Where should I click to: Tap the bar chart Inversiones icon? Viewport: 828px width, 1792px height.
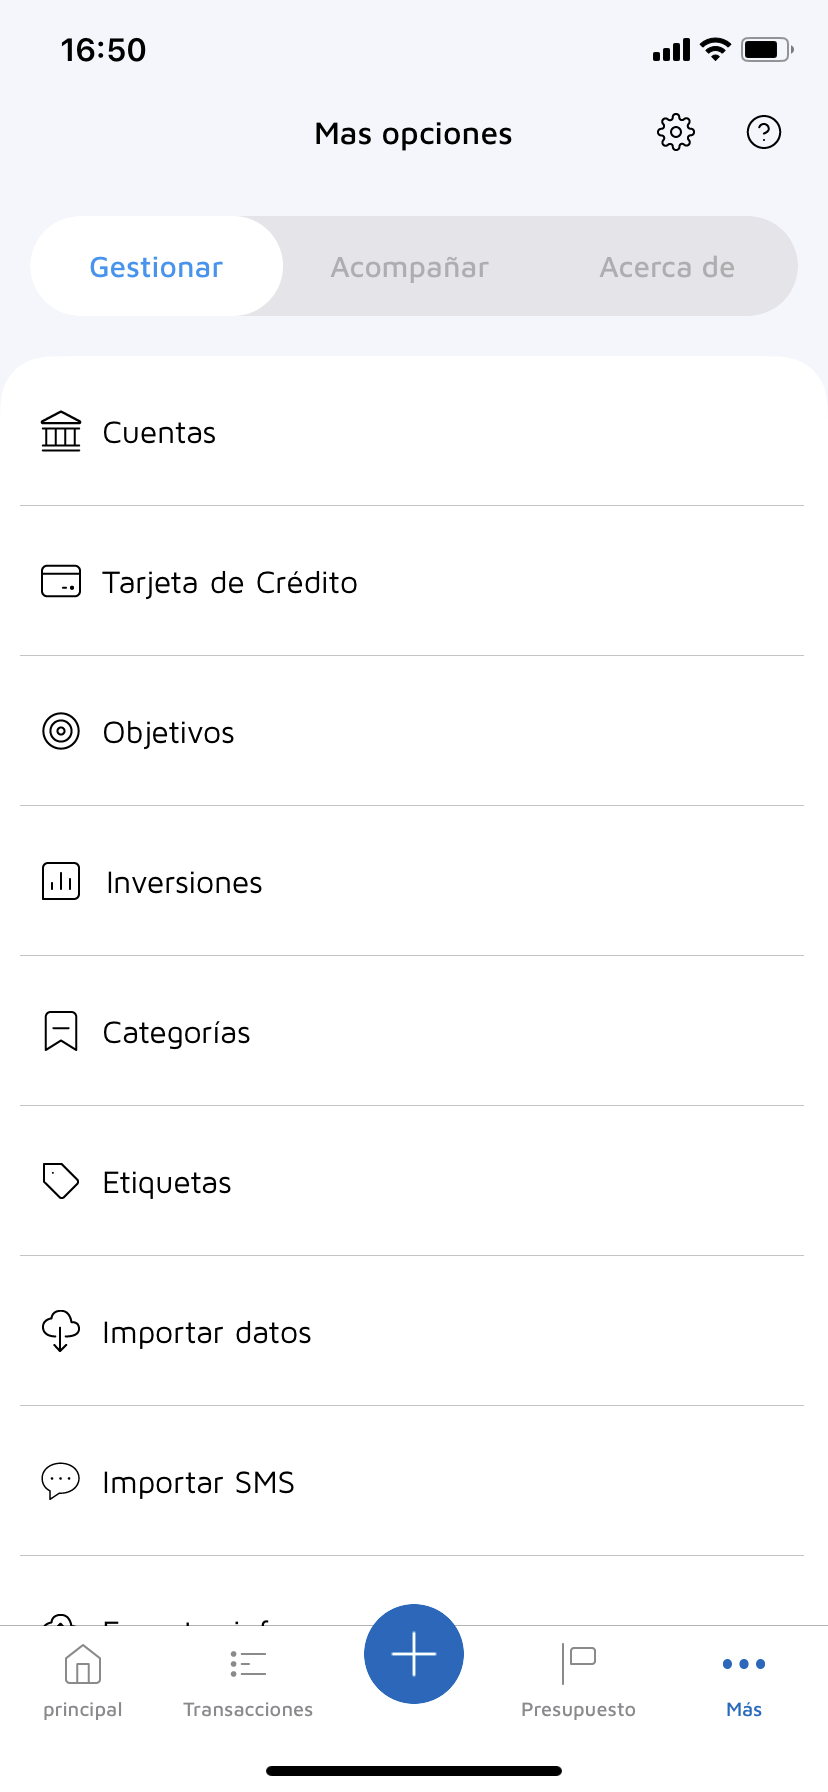pyautogui.click(x=61, y=882)
